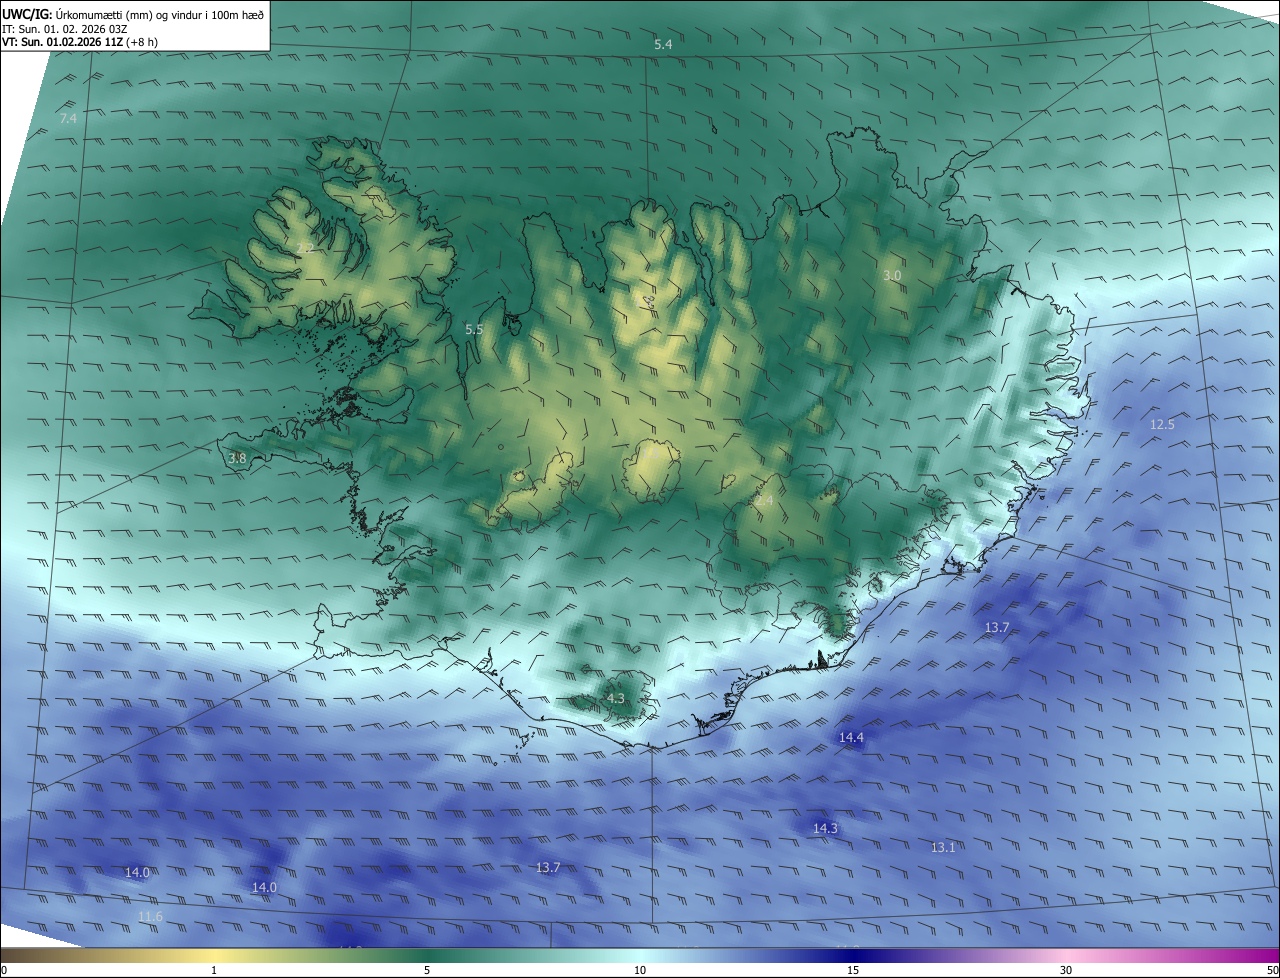Click the '15' tick on the color scale
The image size is (1280, 978).
853,970
